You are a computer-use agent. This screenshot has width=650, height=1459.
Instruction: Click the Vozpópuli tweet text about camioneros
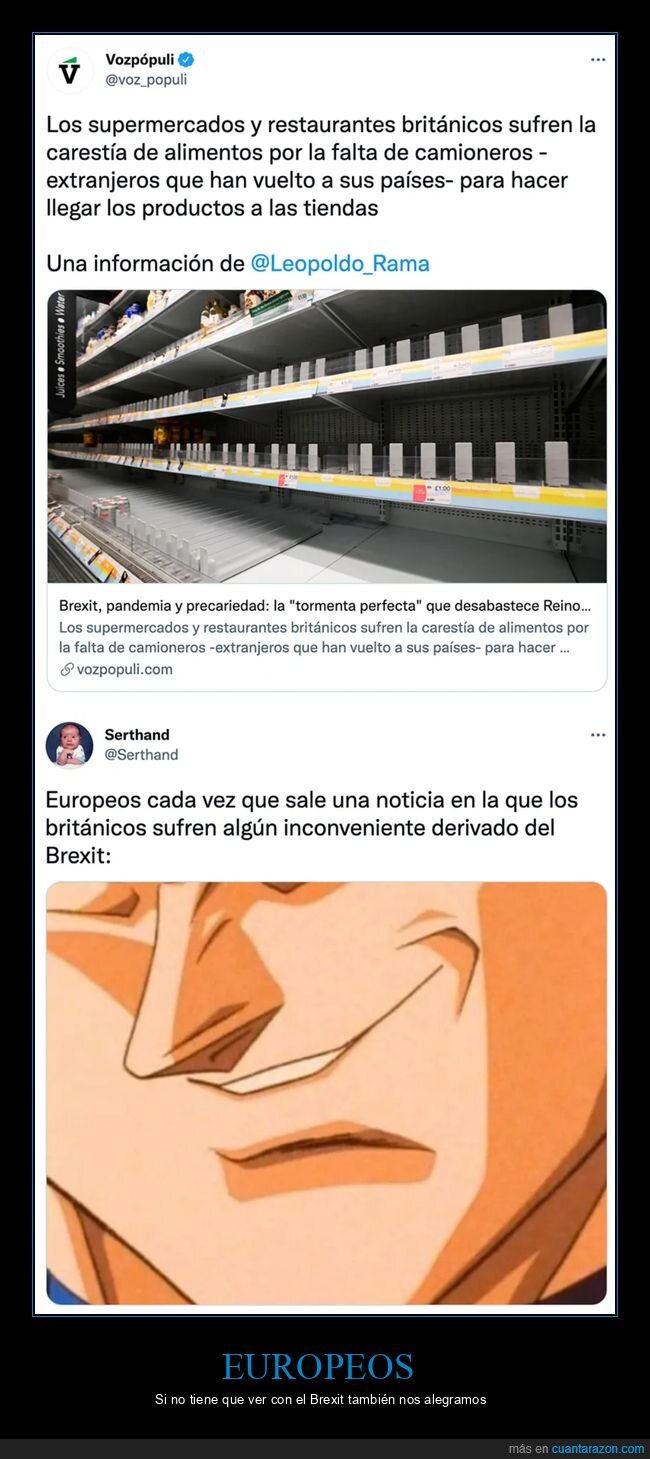click(321, 168)
